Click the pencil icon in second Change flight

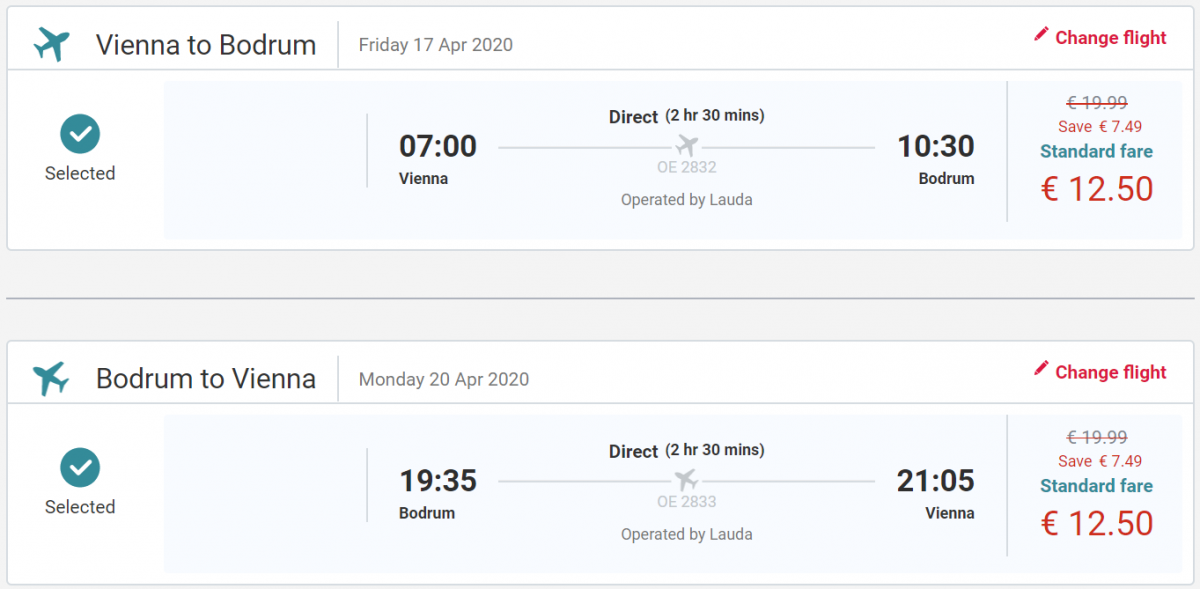[x=1041, y=370]
